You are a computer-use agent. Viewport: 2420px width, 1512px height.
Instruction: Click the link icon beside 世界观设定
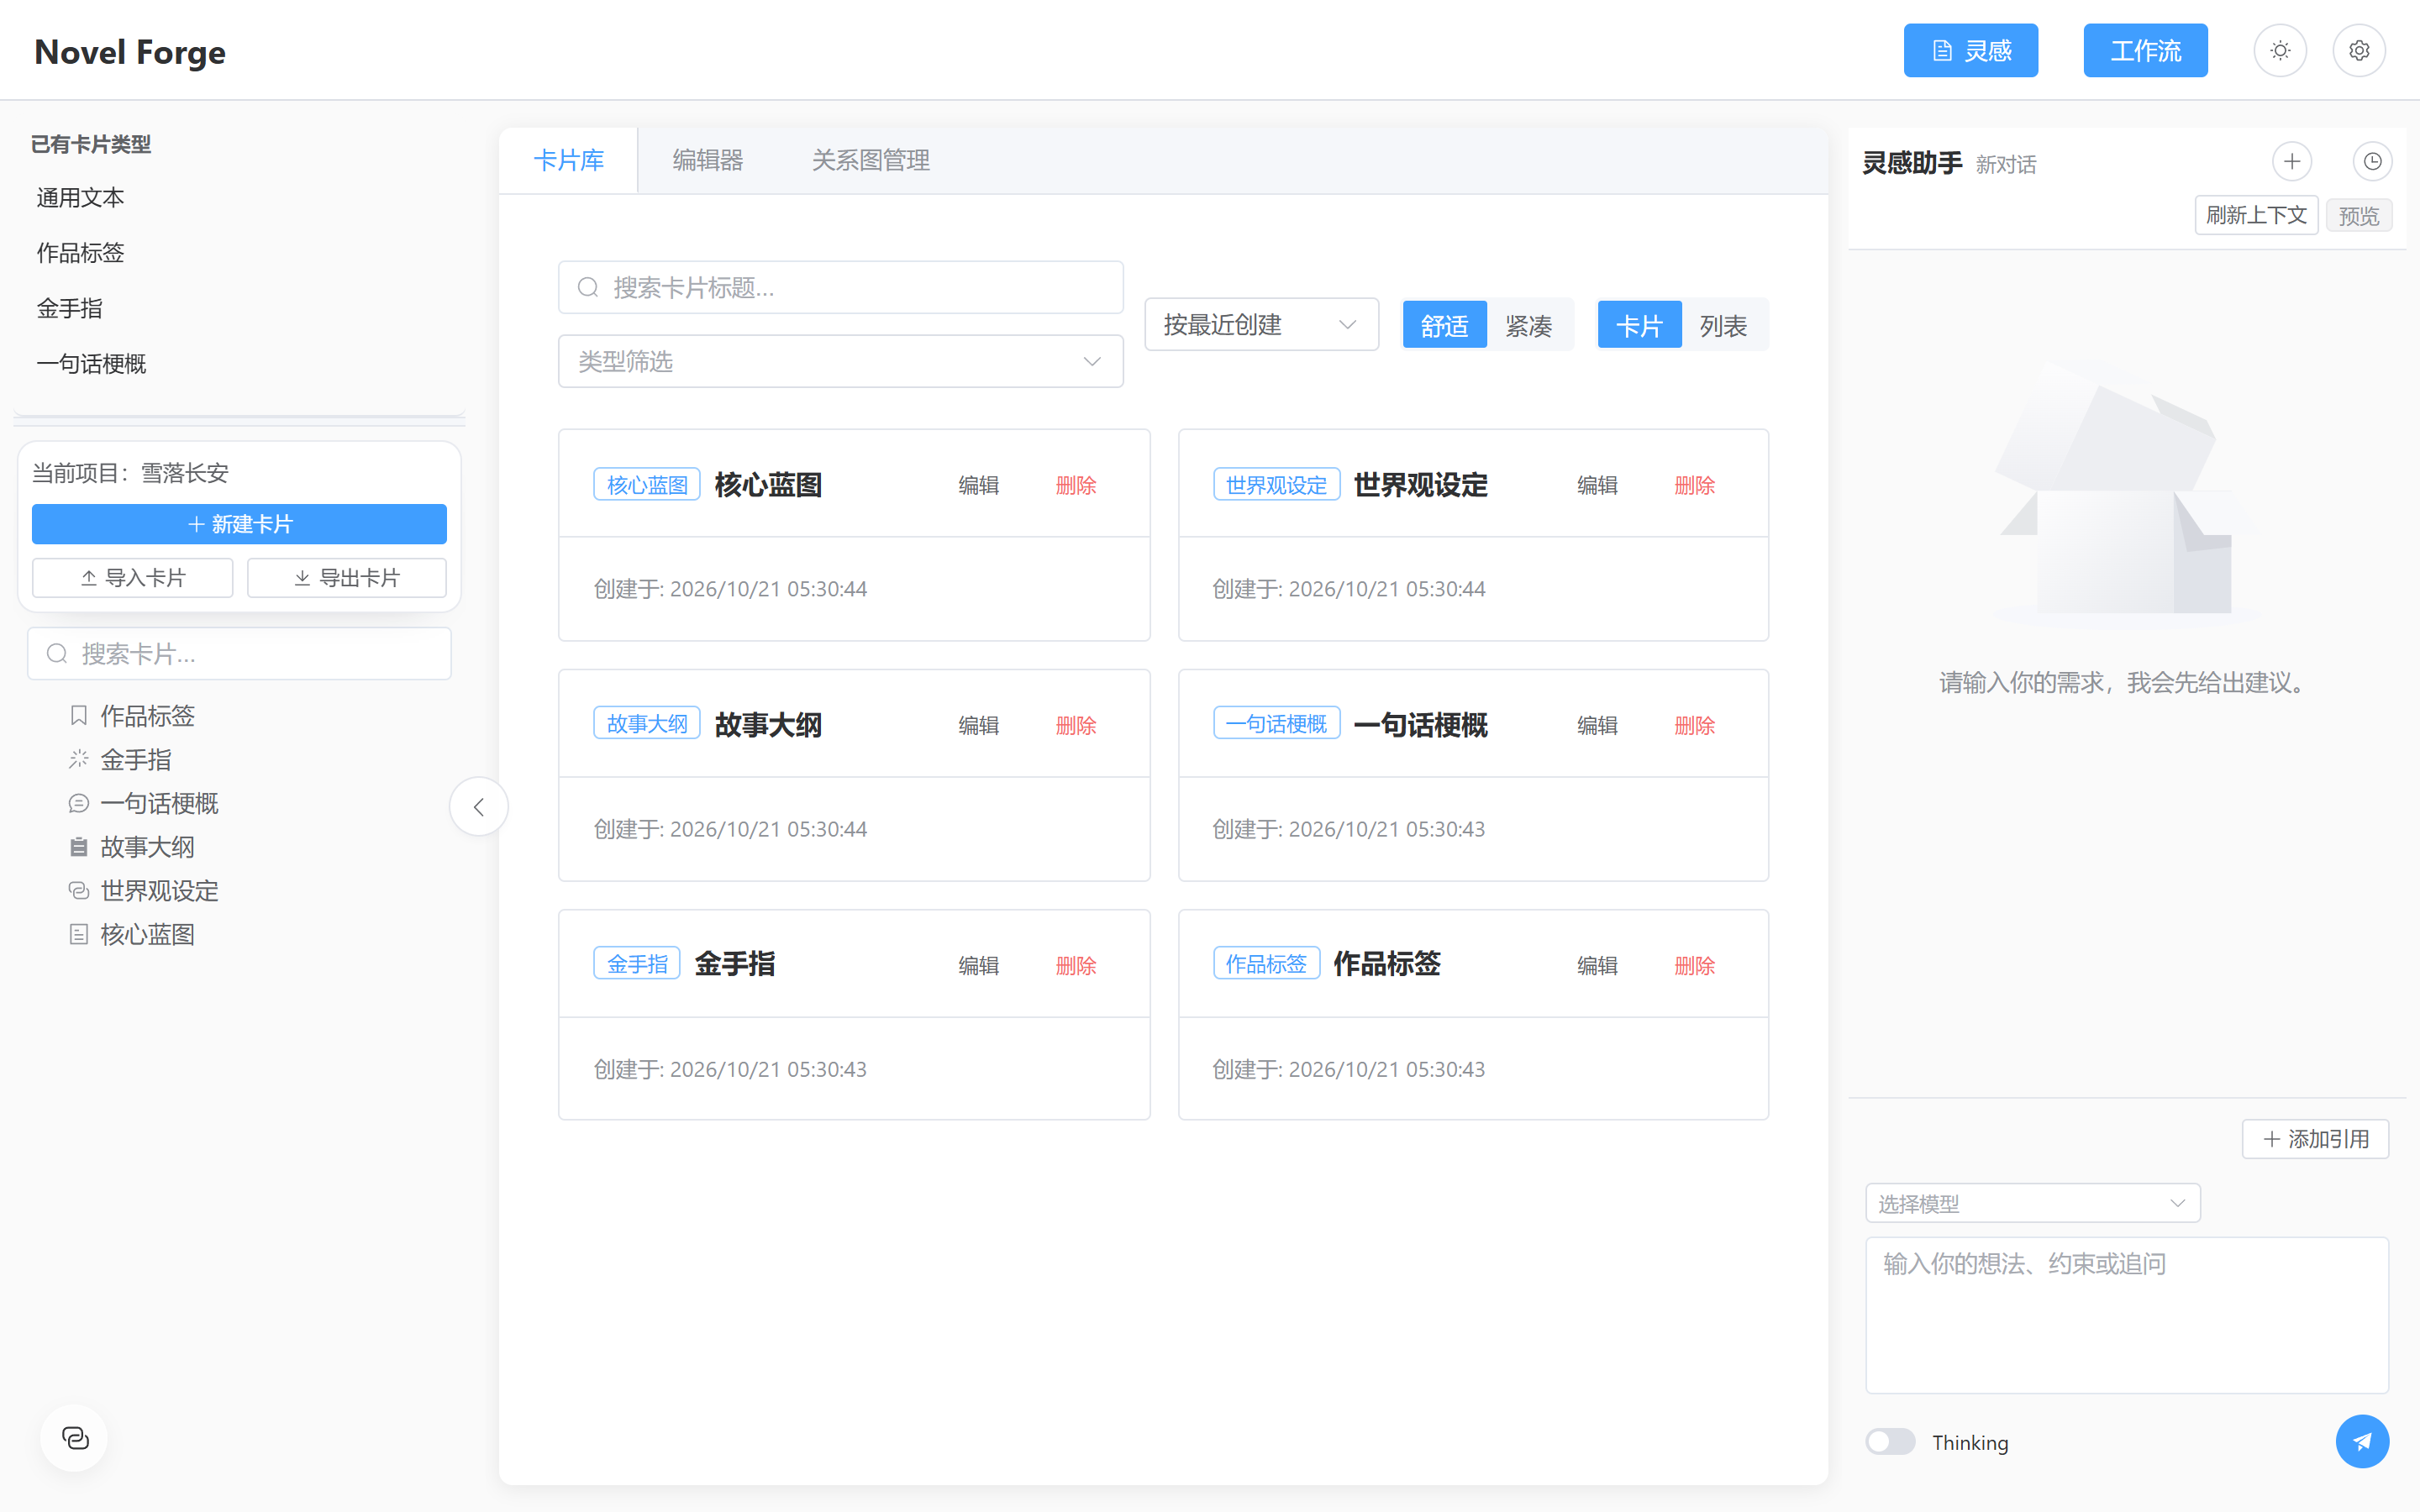tap(79, 890)
